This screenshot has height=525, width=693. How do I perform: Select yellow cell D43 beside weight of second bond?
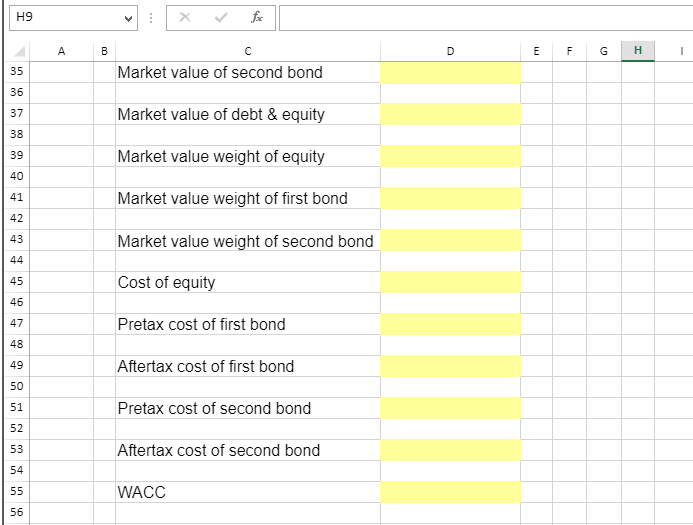[x=450, y=240]
